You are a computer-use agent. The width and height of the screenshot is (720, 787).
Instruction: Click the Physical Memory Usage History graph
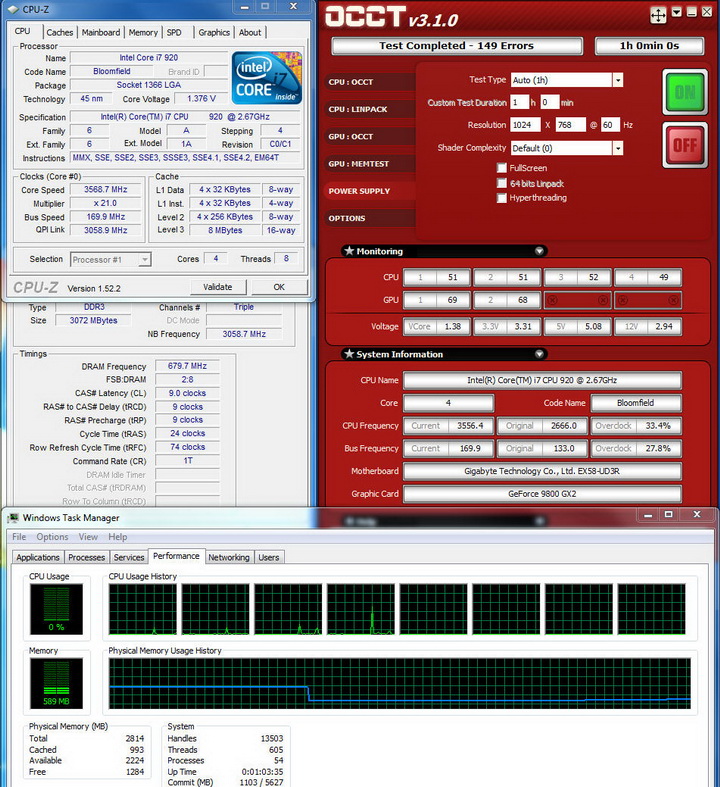[x=399, y=684]
